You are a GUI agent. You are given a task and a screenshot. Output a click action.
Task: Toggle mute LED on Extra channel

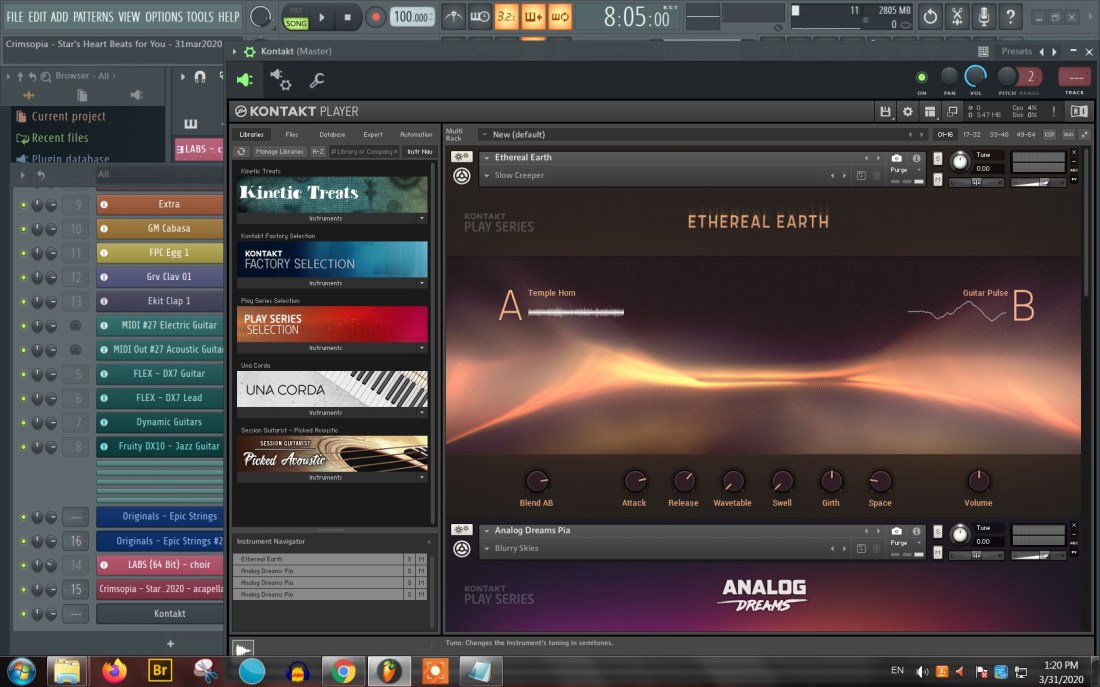click(x=23, y=204)
